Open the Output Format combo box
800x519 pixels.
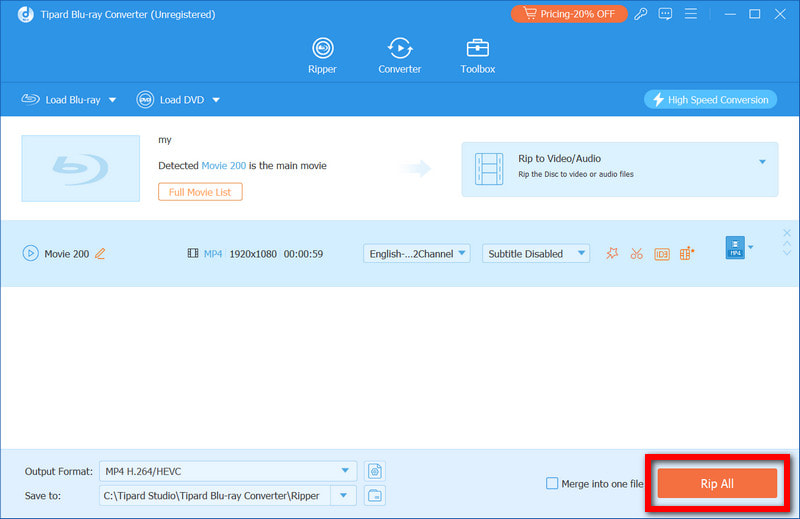tap(228, 471)
